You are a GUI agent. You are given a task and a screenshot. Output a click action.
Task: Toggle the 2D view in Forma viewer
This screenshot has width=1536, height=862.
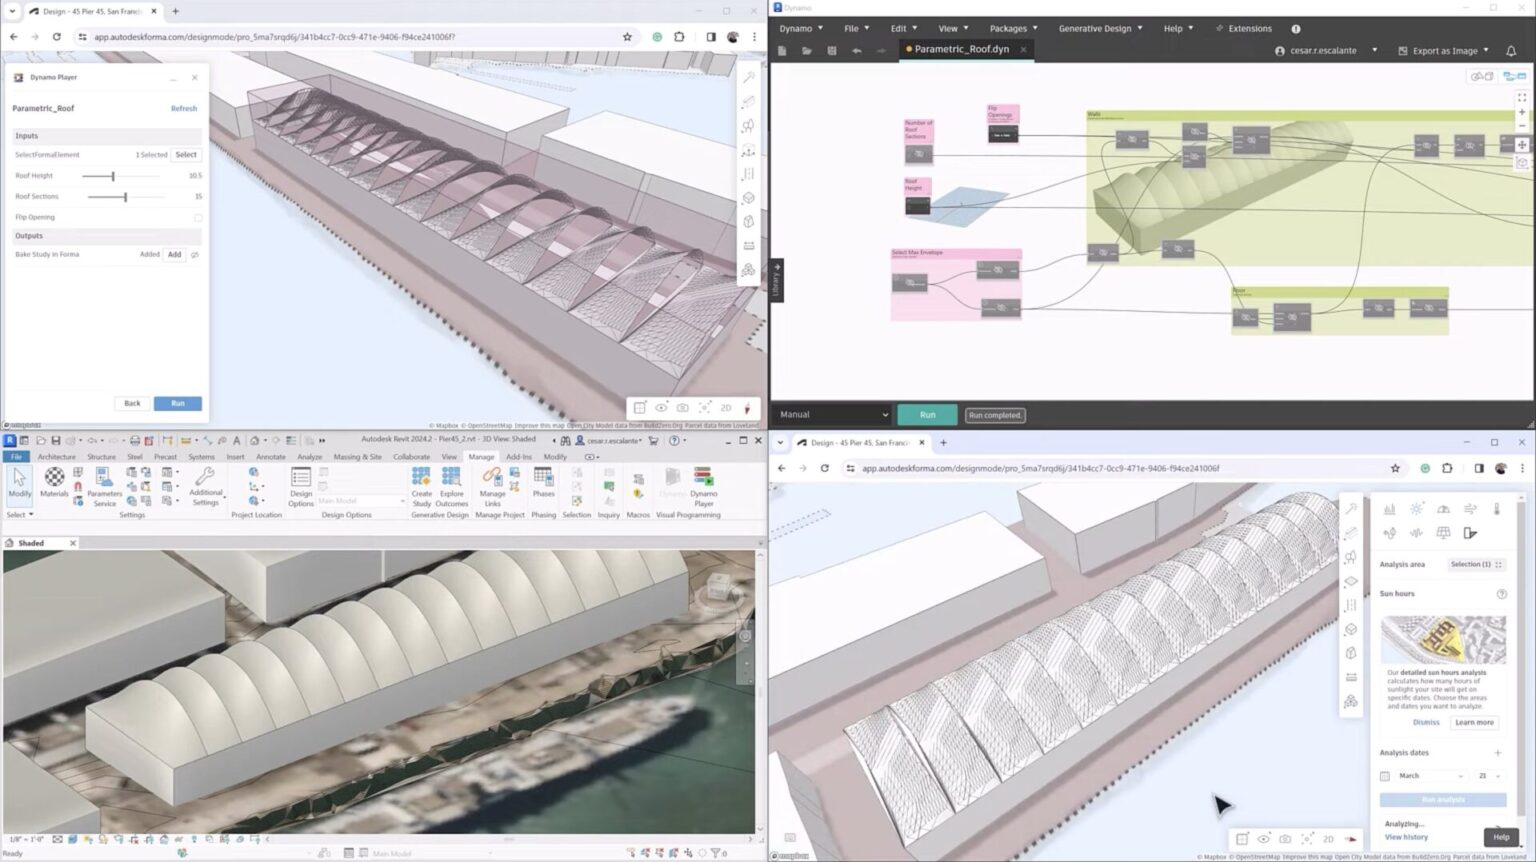coord(1328,839)
